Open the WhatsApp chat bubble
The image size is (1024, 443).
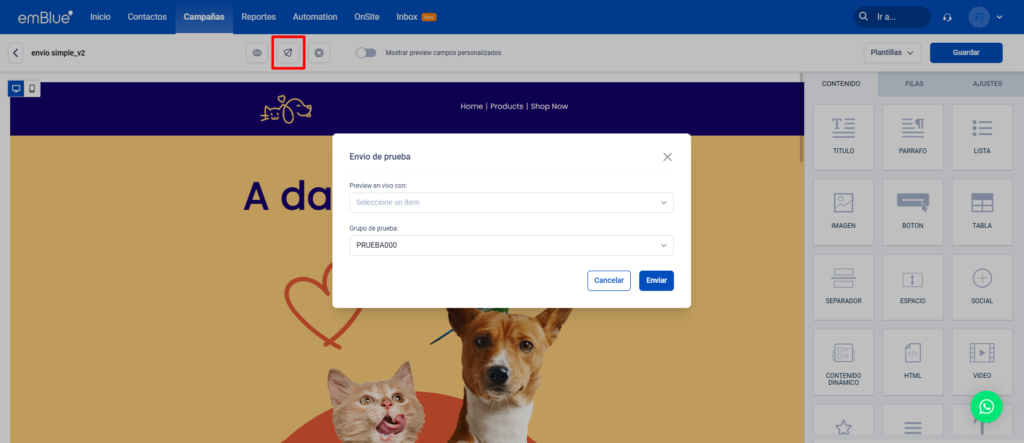(986, 406)
